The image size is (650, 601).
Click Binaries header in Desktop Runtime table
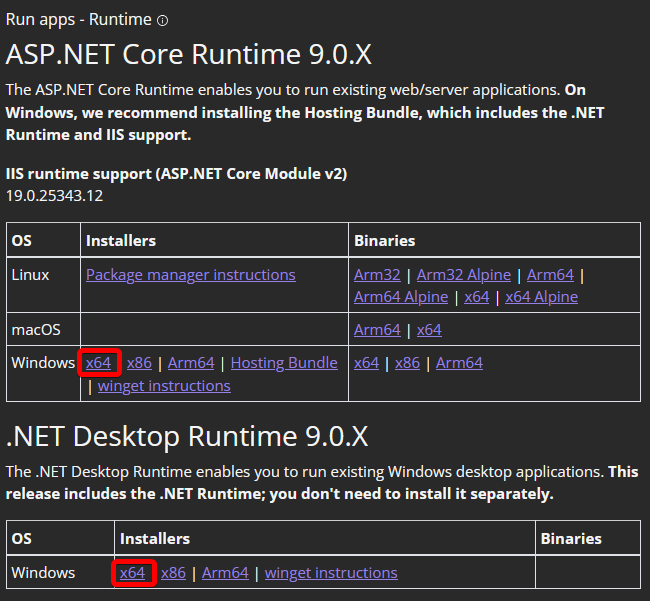(571, 539)
